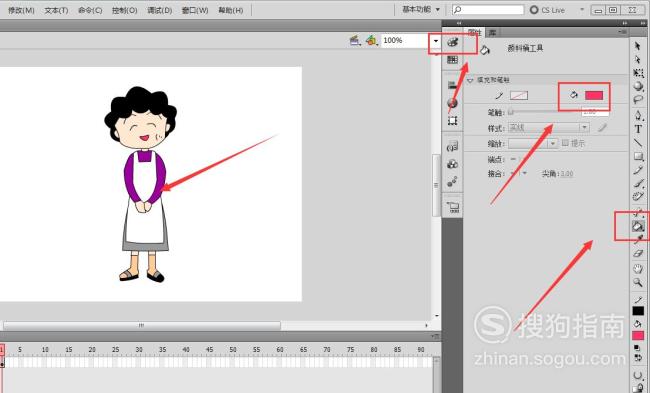This screenshot has height=393, width=650.
Task: Click the Edit Scene clapperboard icon
Action: tap(355, 41)
